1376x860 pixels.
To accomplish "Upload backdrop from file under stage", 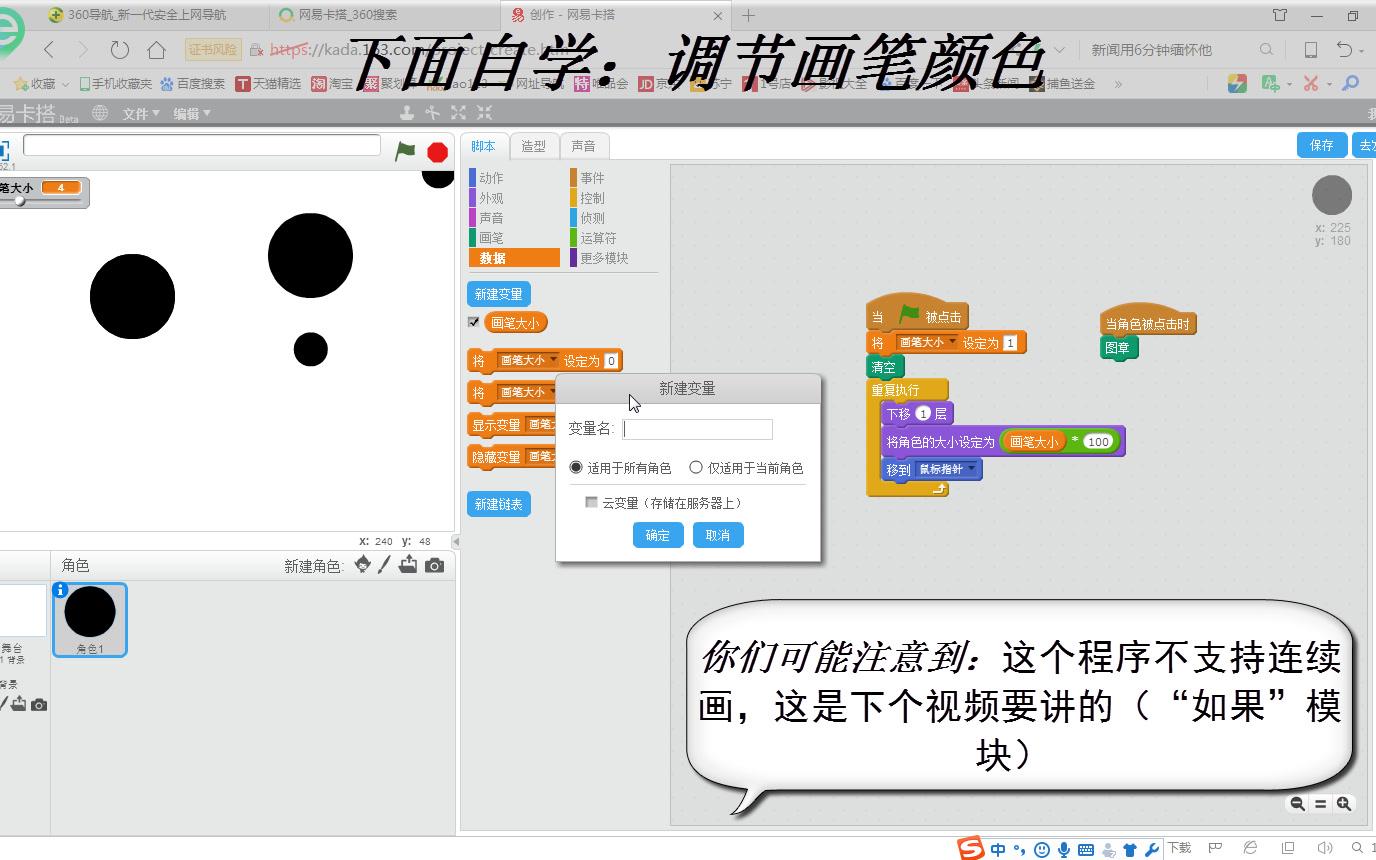I will click(18, 704).
